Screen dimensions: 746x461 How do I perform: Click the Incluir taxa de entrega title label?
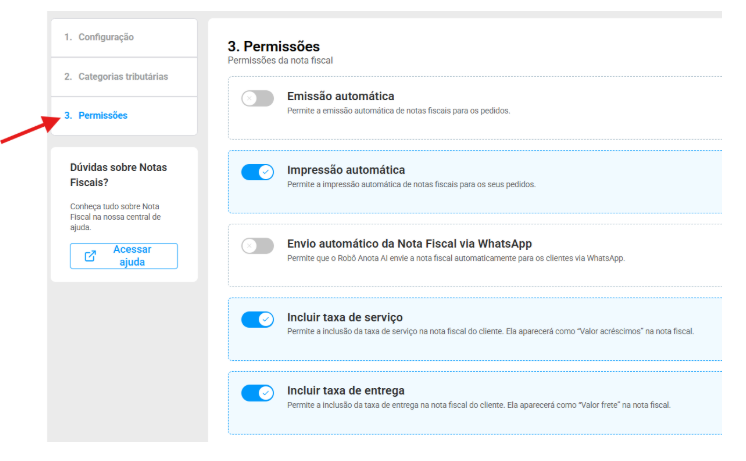pyautogui.click(x=345, y=390)
